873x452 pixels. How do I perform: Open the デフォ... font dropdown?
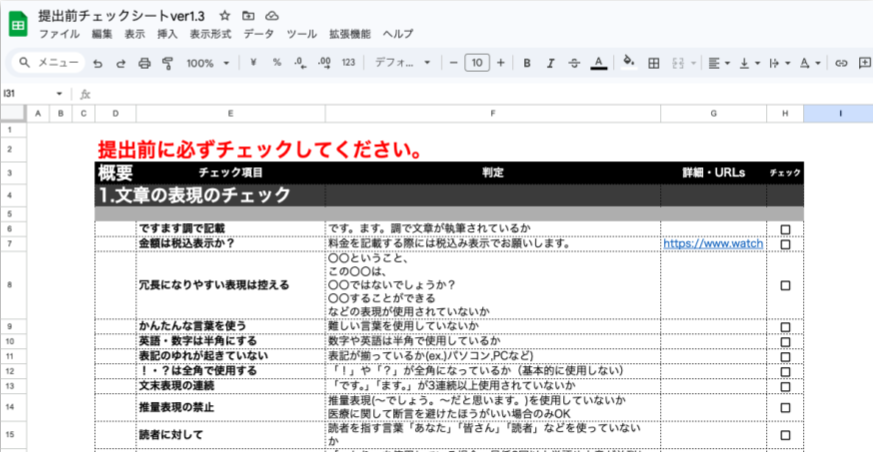click(403, 63)
